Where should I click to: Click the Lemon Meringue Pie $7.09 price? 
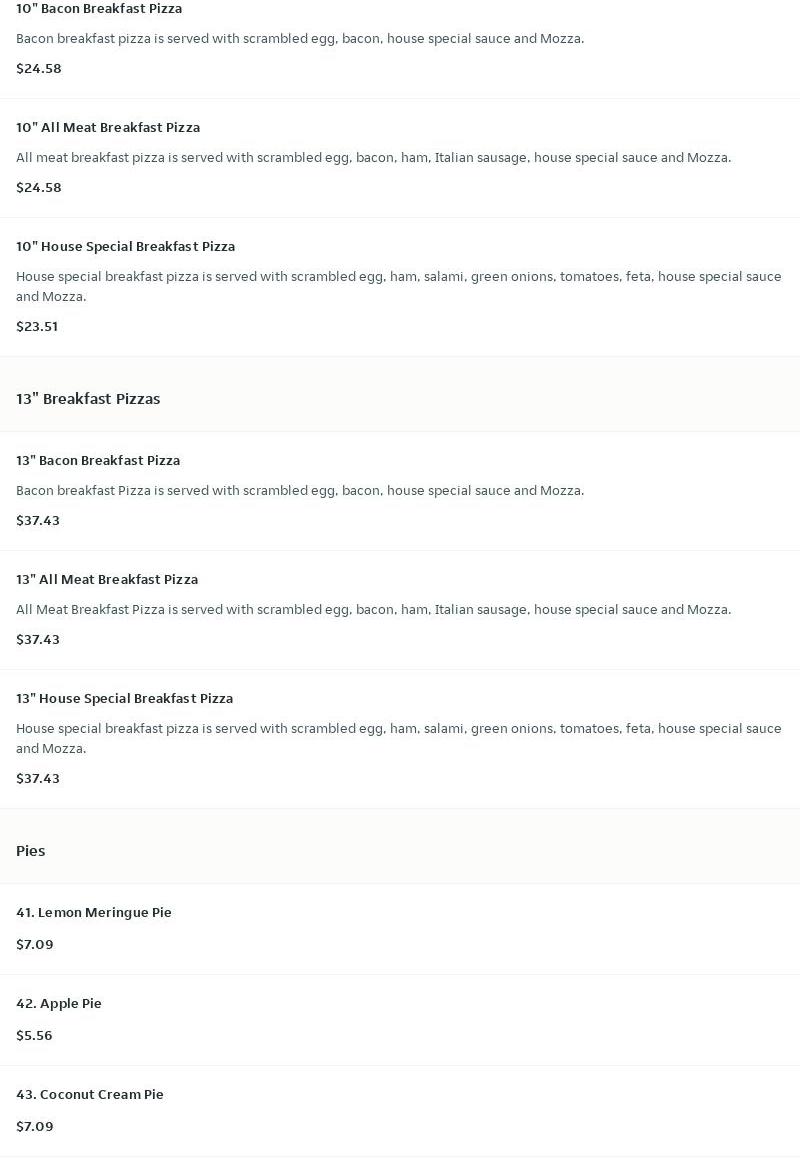tap(35, 944)
